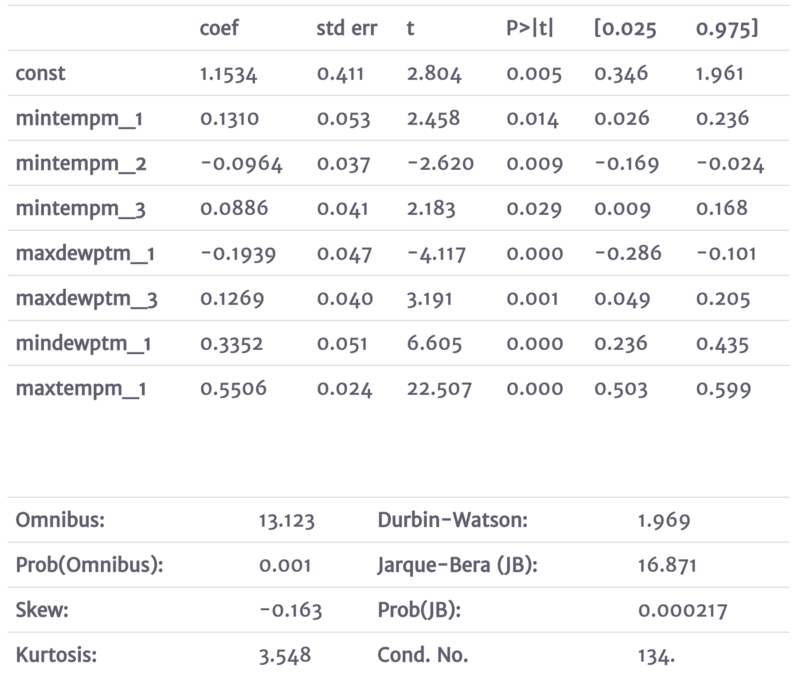Screen dimensions: 800x689
Task: Click the 'Jarque-Bera (JB):' label
Action: [x=458, y=565]
